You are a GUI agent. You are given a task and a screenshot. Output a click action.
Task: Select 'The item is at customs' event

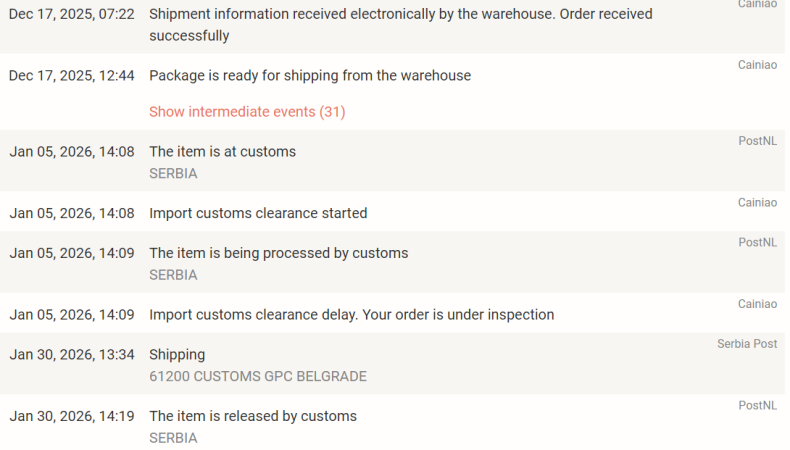[222, 152]
